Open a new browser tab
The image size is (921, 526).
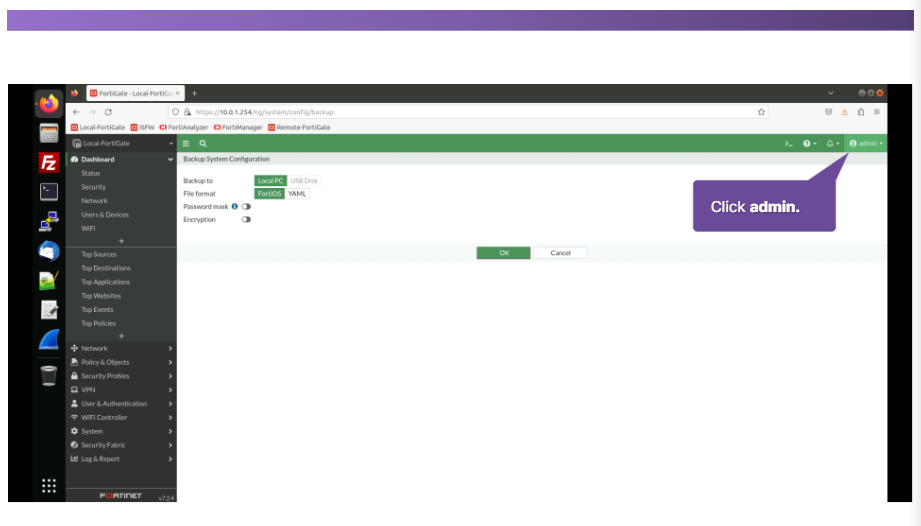[x=194, y=93]
